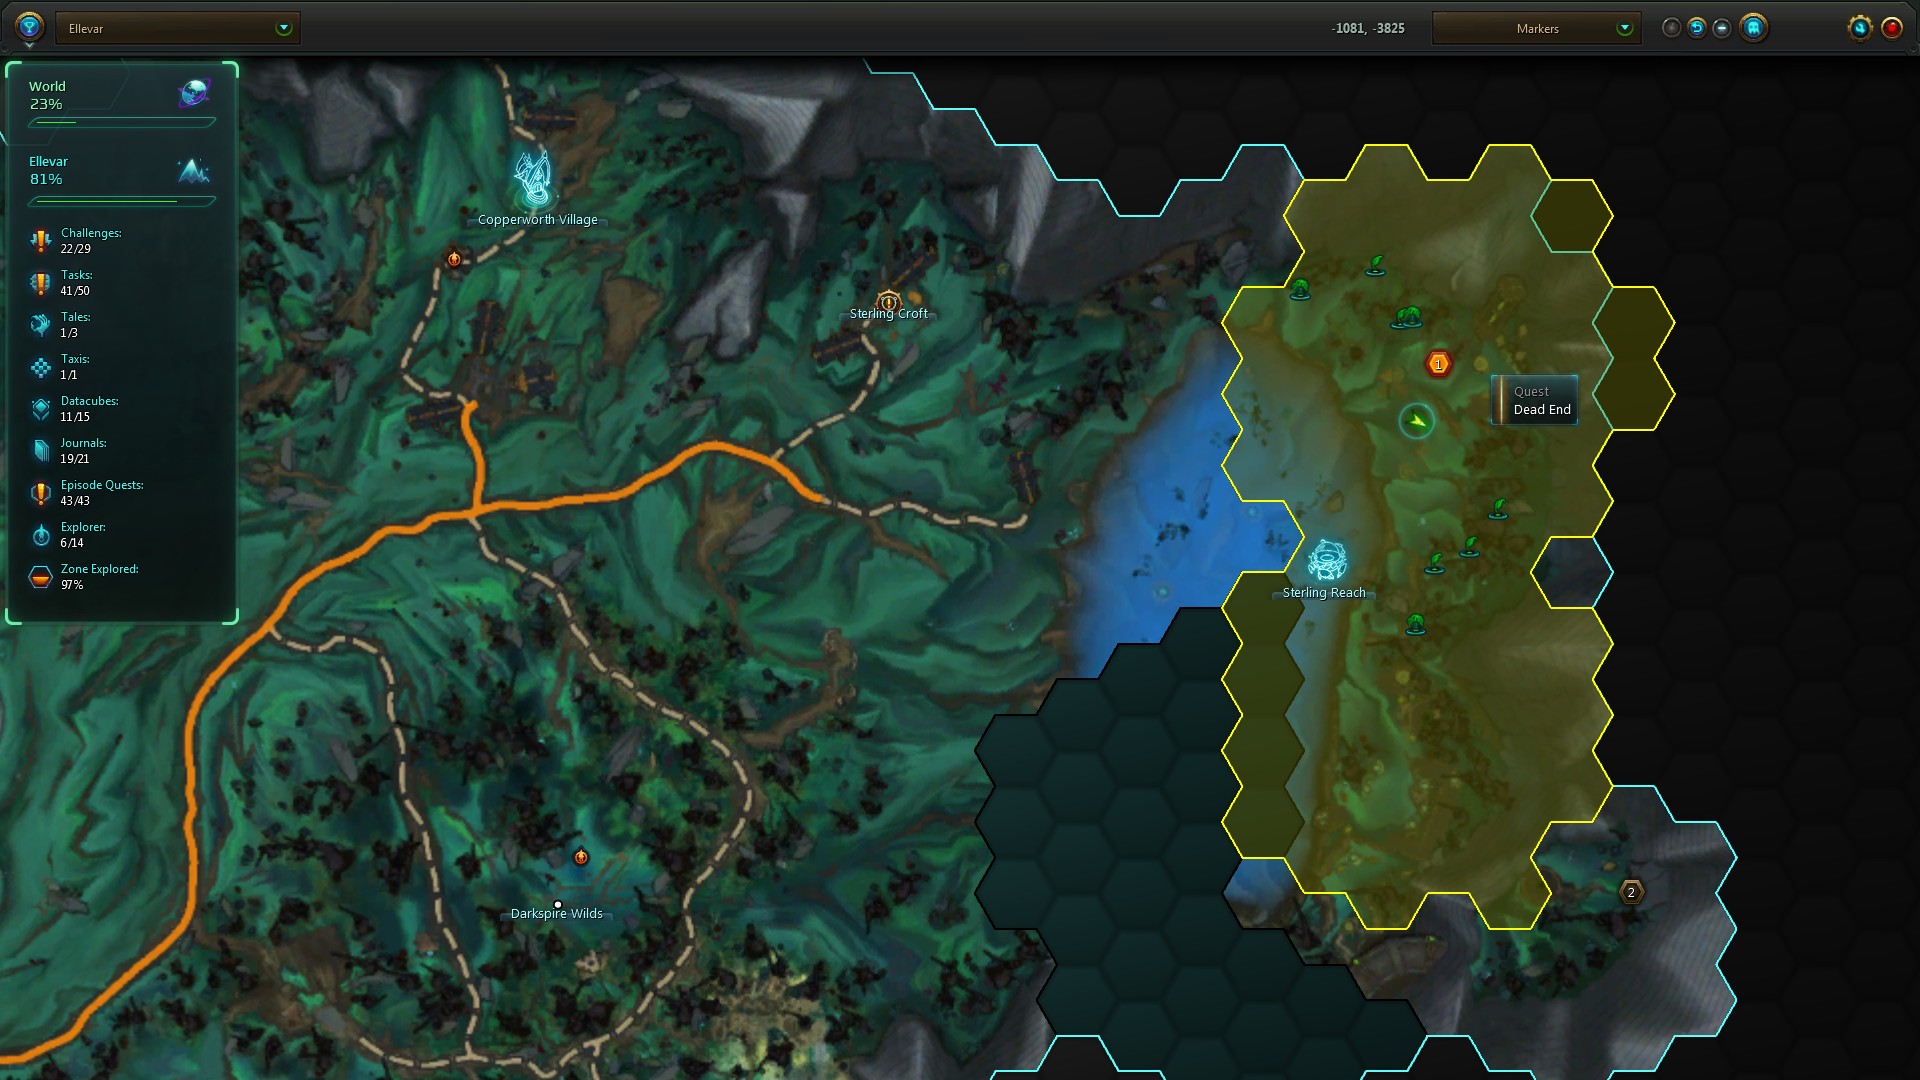The height and width of the screenshot is (1080, 1920).
Task: Open map settings wrench gear icon
Action: pyautogui.click(x=1859, y=28)
